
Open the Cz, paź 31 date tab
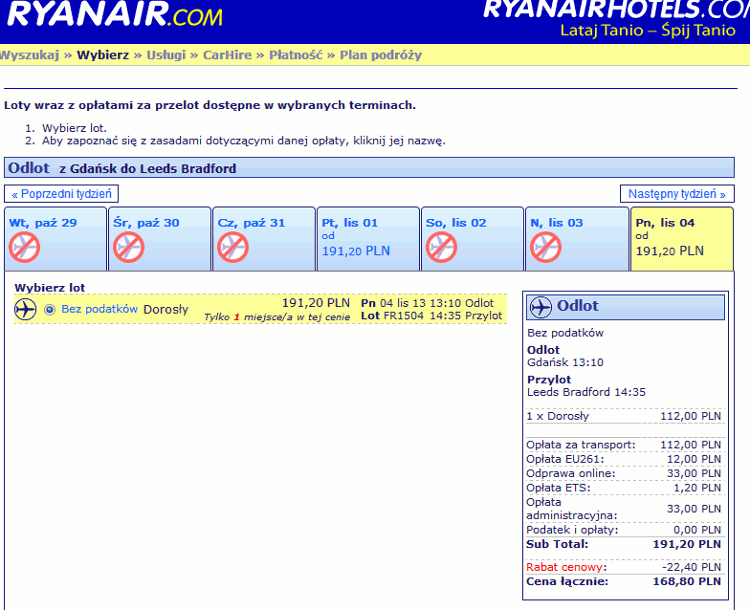[264, 239]
